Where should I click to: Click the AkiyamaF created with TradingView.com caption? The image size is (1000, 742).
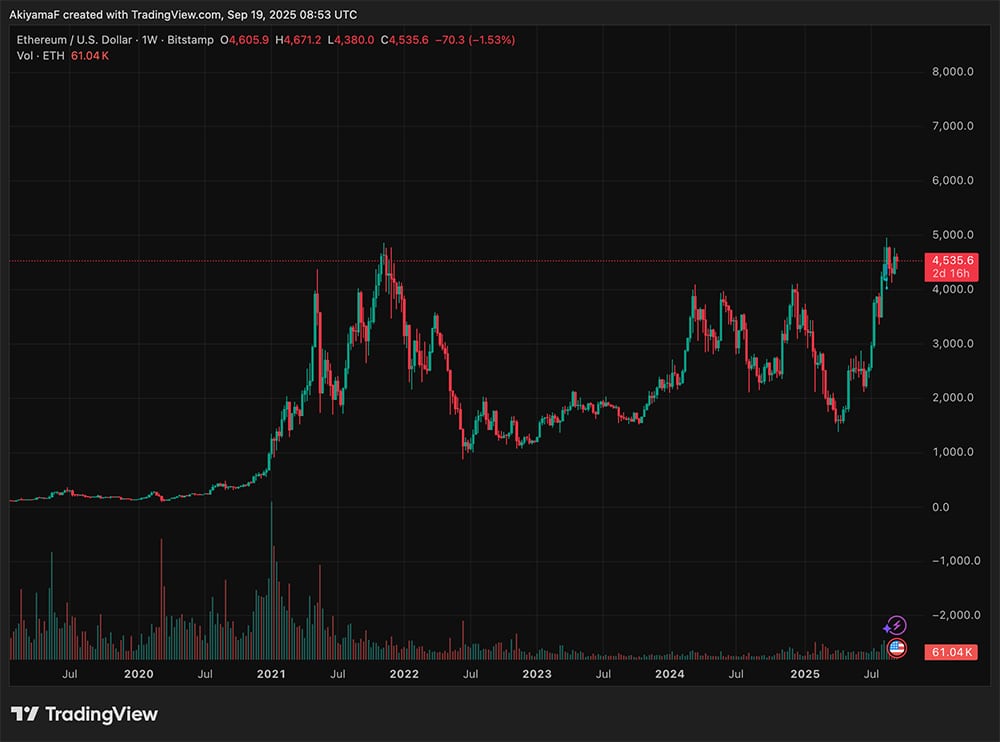(183, 14)
